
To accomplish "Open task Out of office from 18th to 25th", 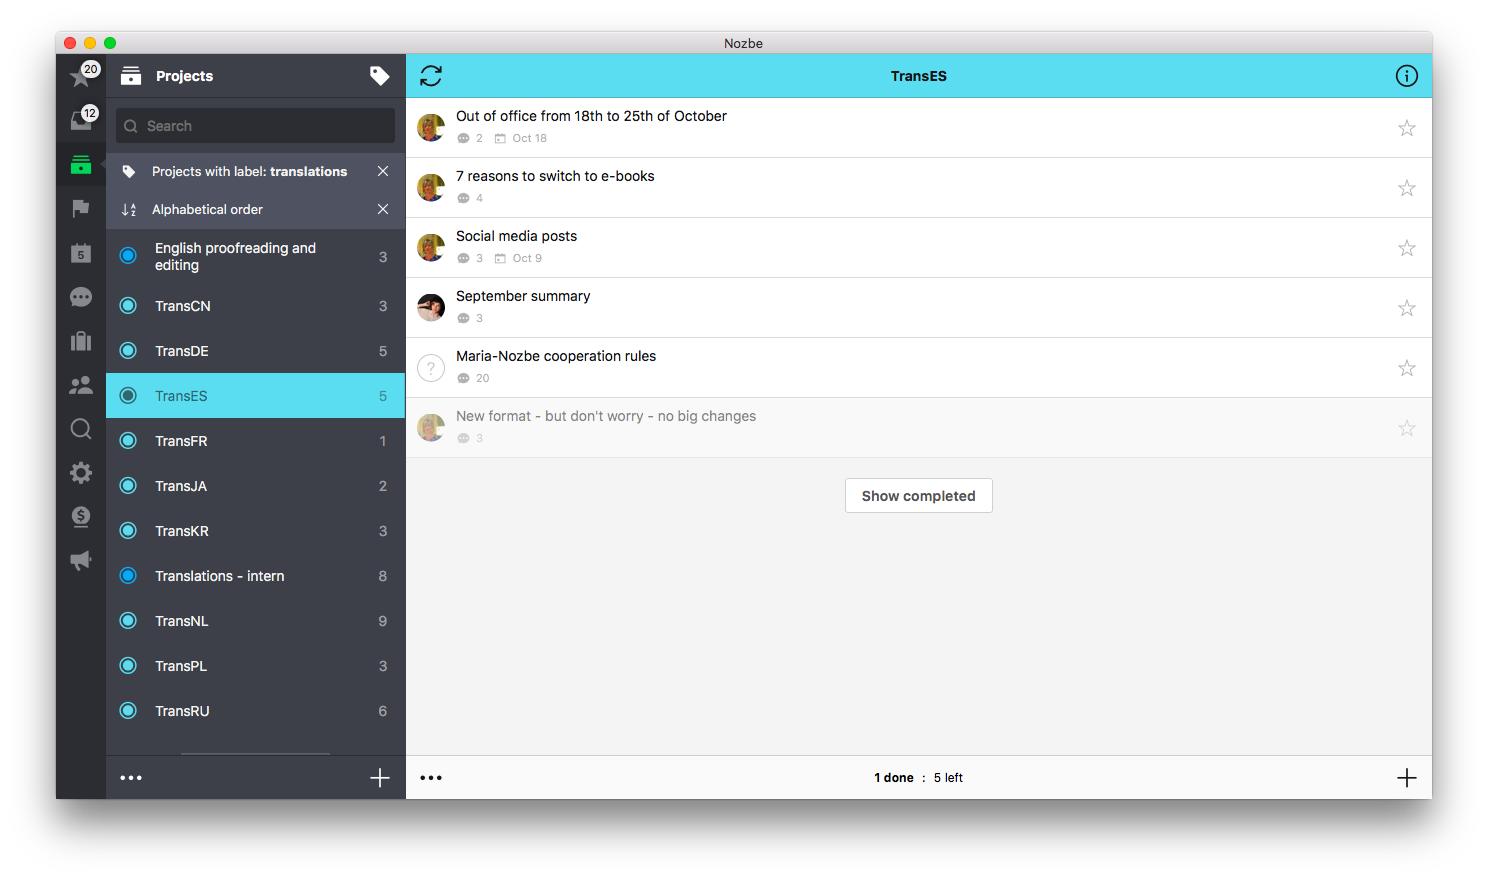I will [919, 128].
